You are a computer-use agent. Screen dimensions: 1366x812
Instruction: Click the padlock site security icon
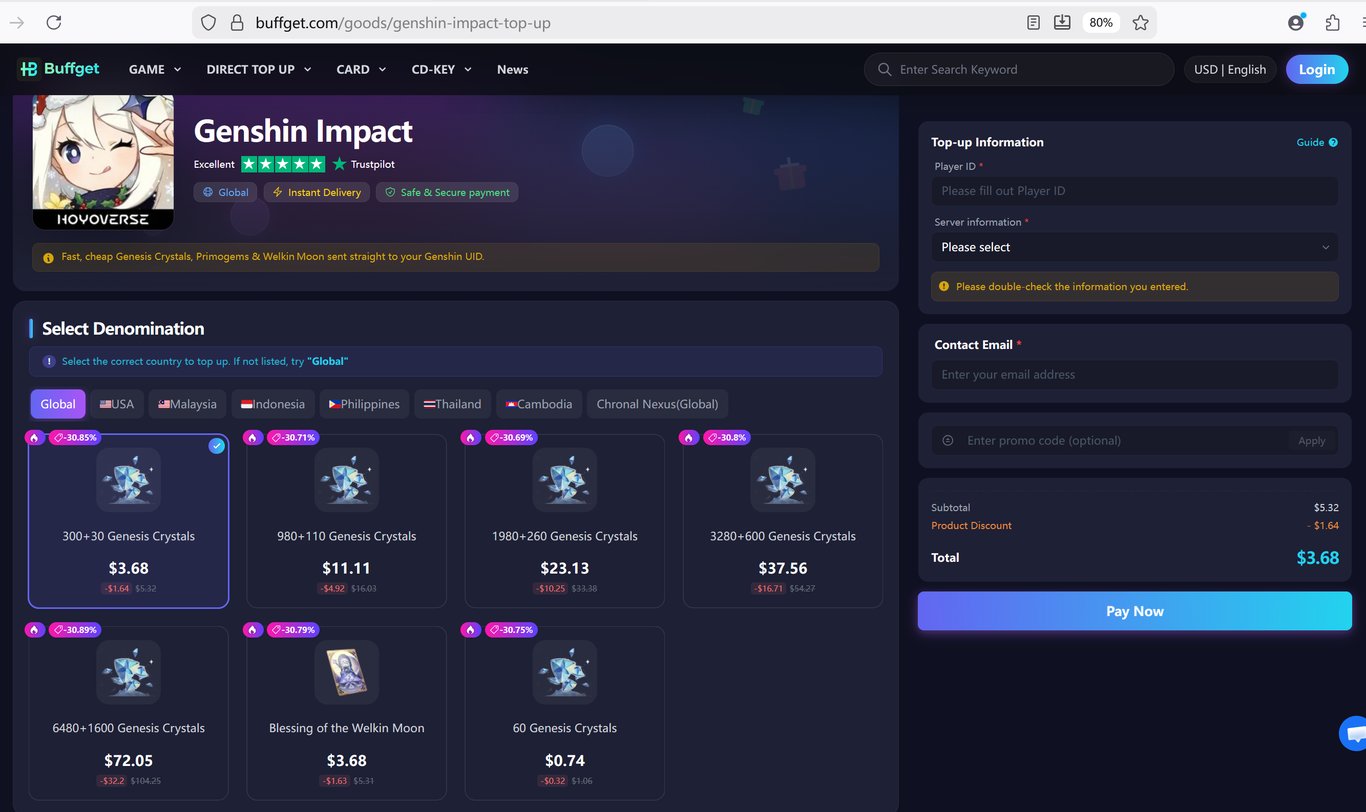[x=237, y=22]
